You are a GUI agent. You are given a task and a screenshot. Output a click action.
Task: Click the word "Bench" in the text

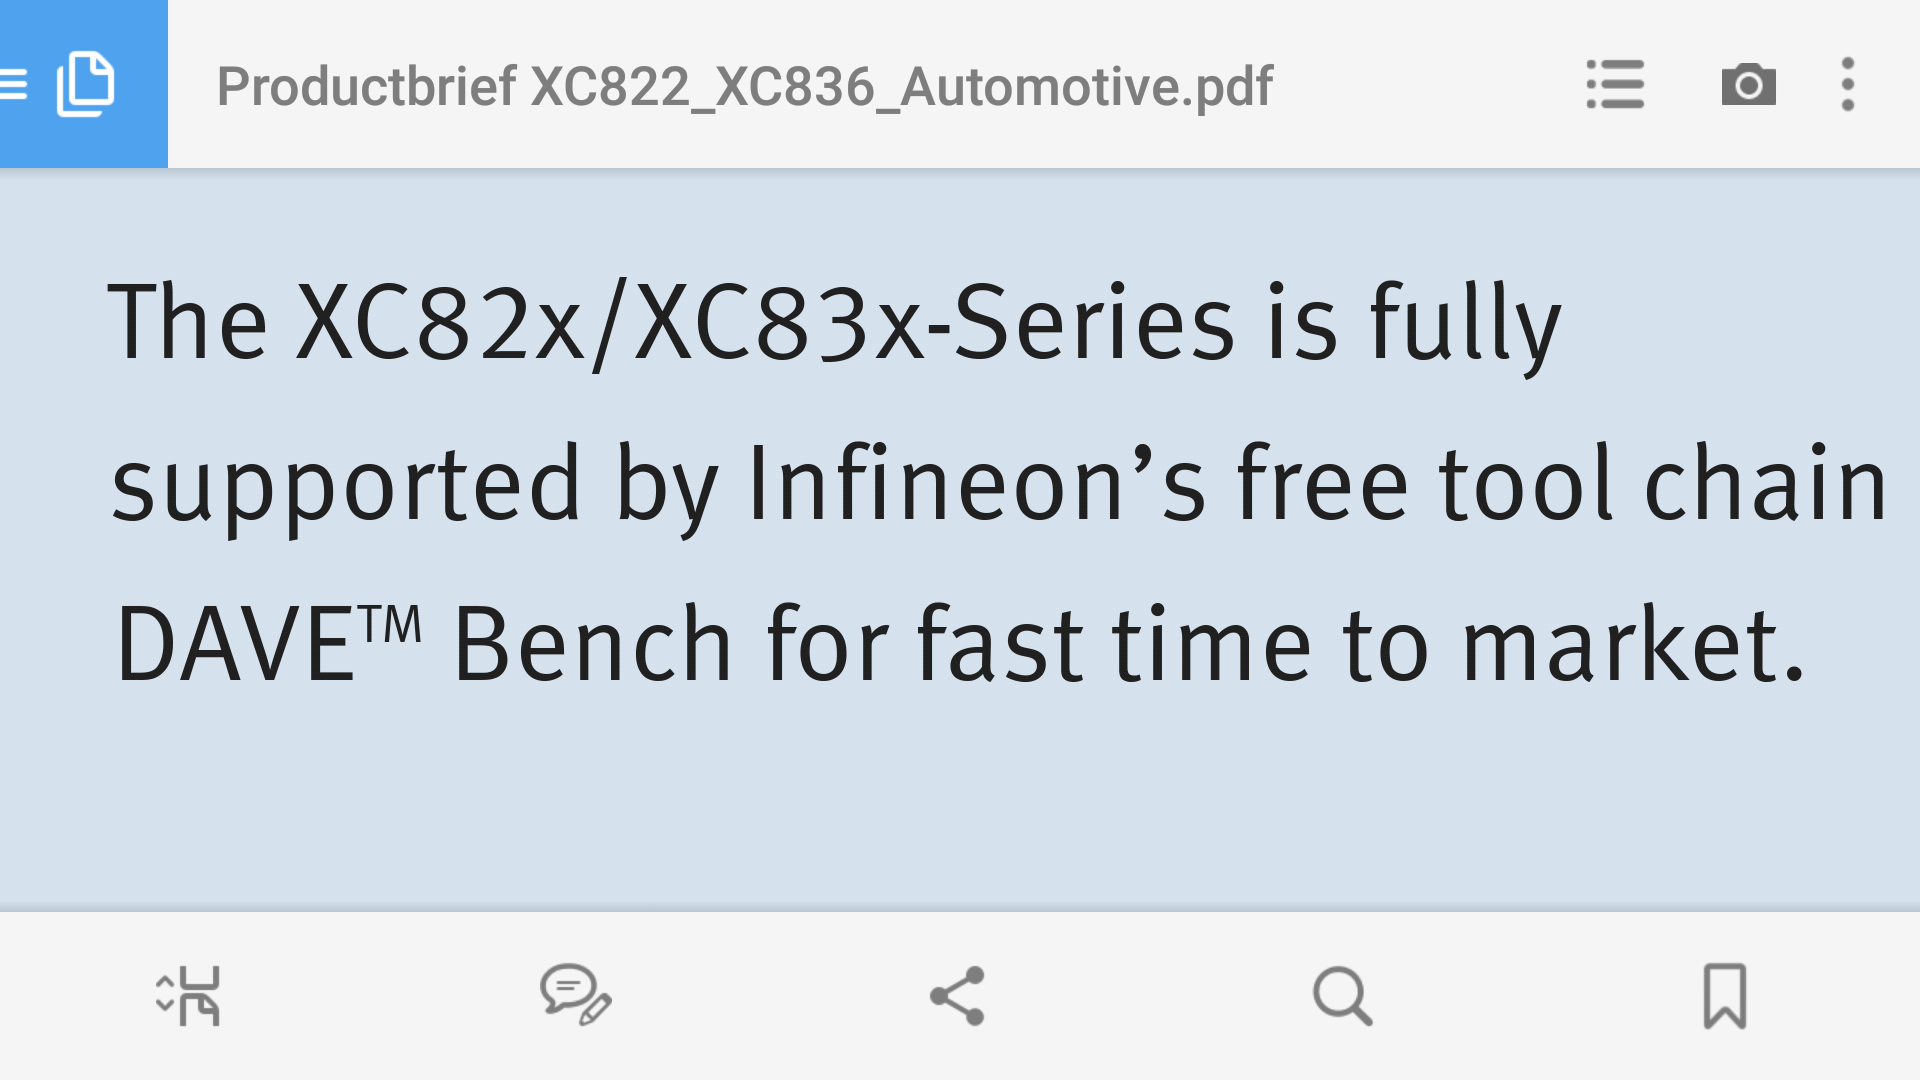(593, 646)
